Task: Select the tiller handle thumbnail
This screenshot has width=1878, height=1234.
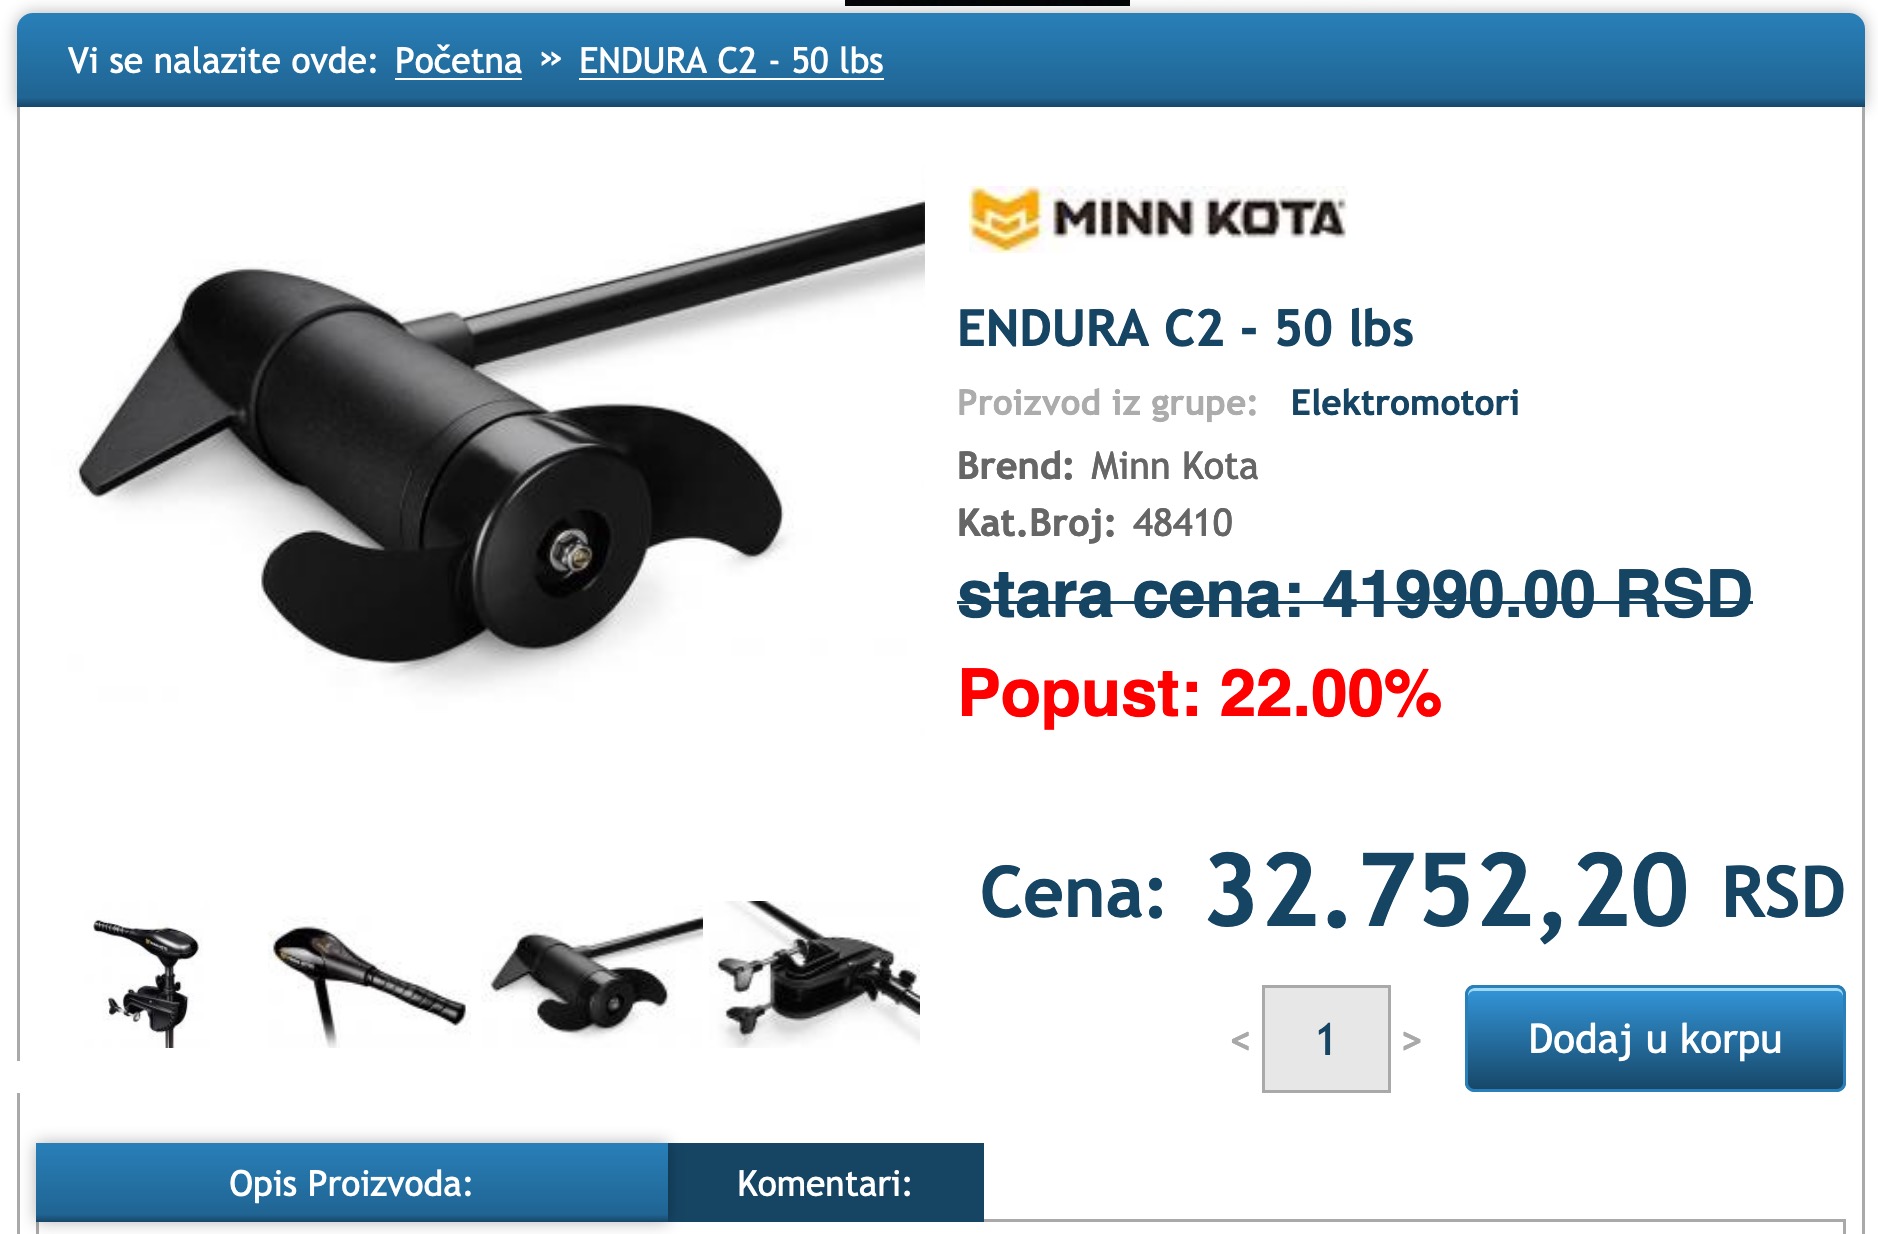Action: [x=367, y=978]
